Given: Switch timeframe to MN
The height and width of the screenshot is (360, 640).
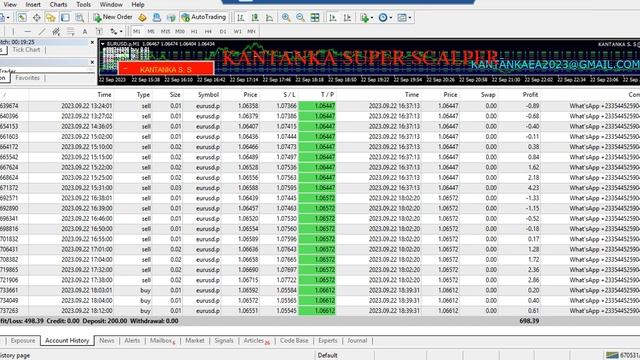Looking at the screenshot, I should 251,31.
